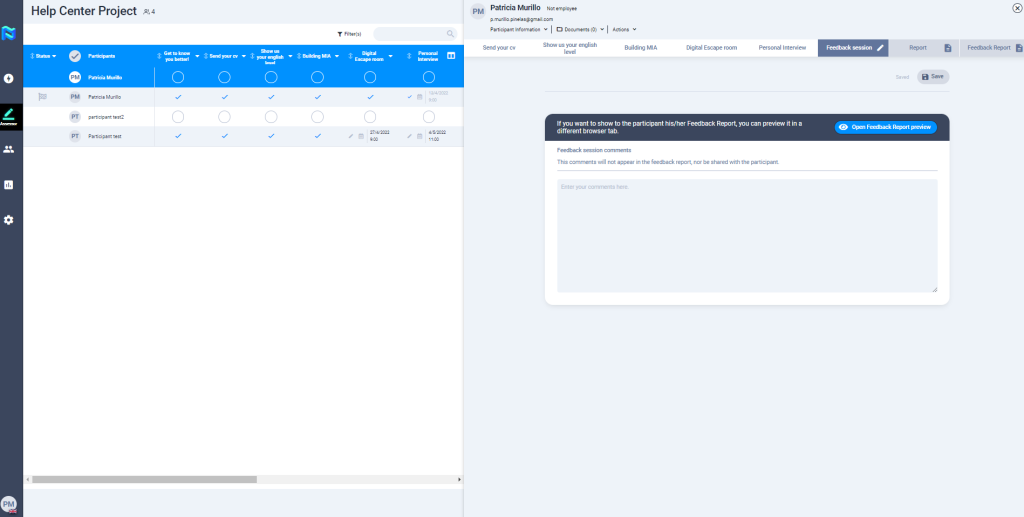Switch to the Digital Escape room tab
Viewport: 1024px width, 517px height.
point(711,47)
